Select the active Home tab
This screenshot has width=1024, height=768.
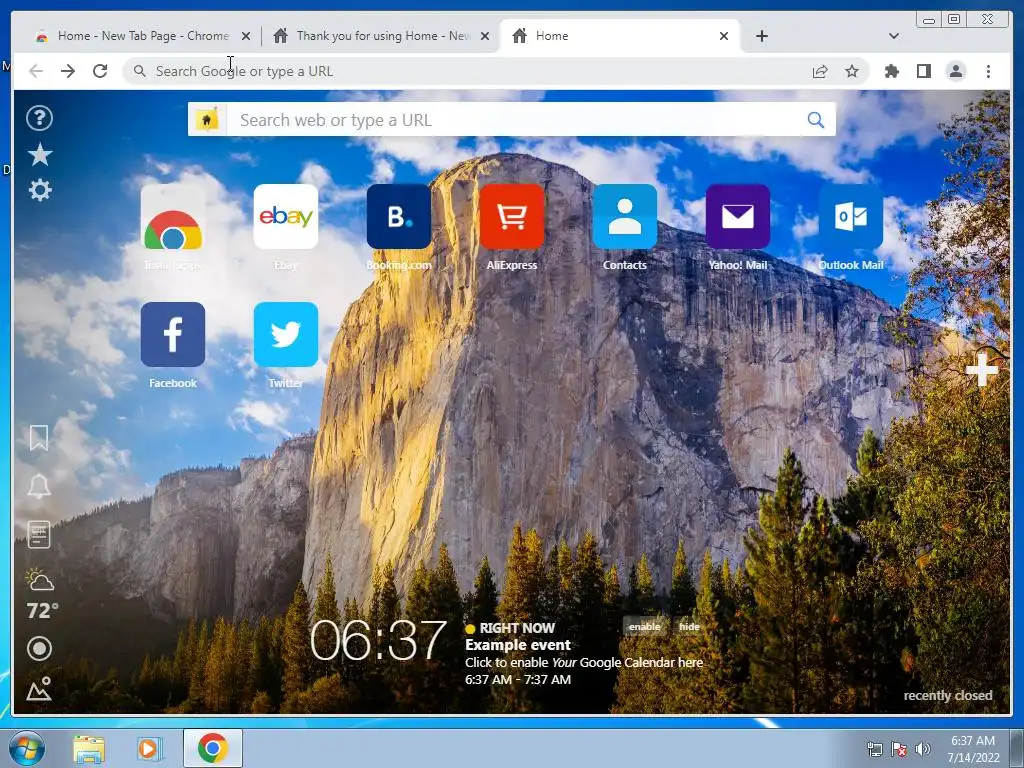(620, 36)
